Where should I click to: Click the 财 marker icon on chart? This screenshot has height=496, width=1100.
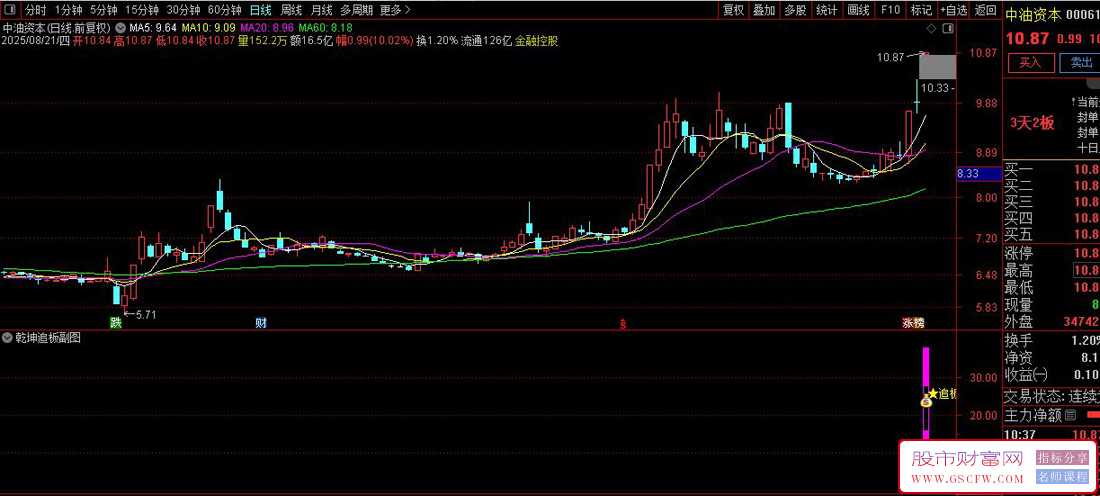tap(260, 323)
